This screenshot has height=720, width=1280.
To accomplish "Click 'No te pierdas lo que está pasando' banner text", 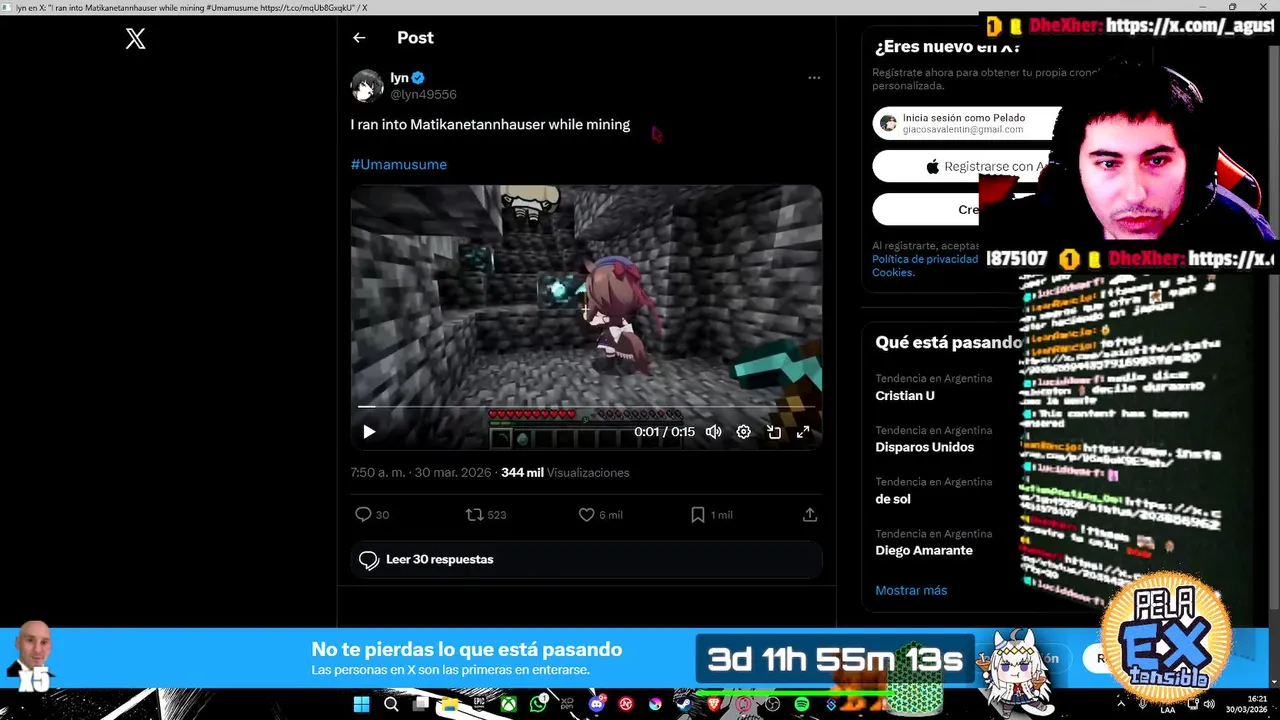I will (x=467, y=649).
